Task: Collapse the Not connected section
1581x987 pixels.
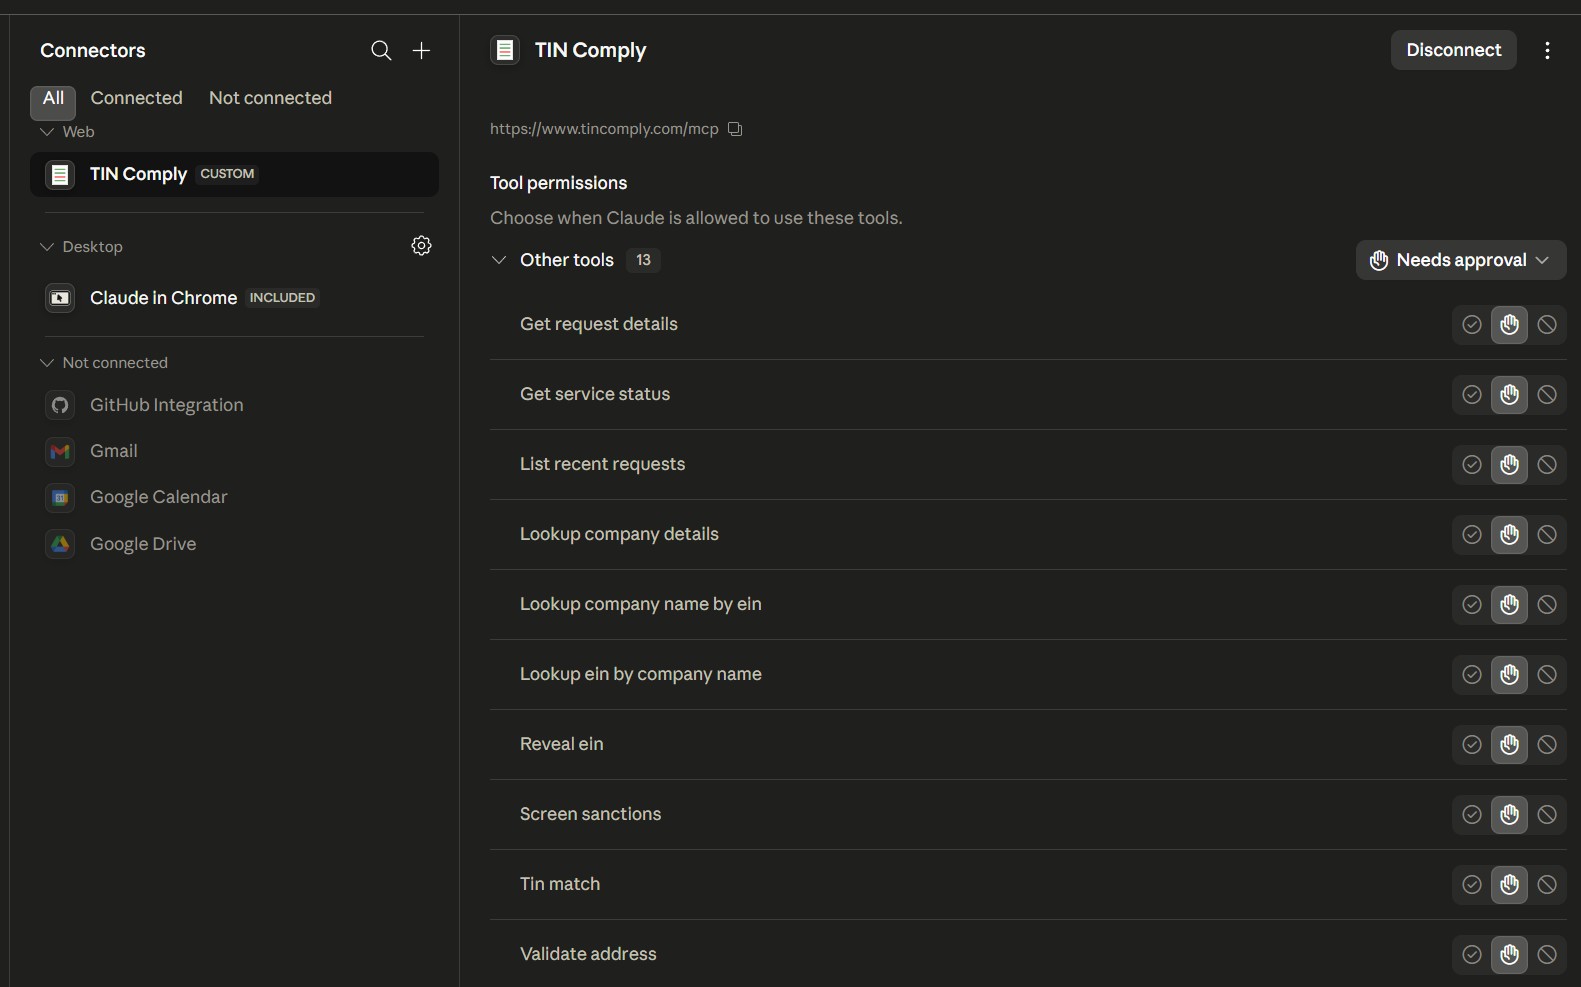Action: [x=47, y=363]
